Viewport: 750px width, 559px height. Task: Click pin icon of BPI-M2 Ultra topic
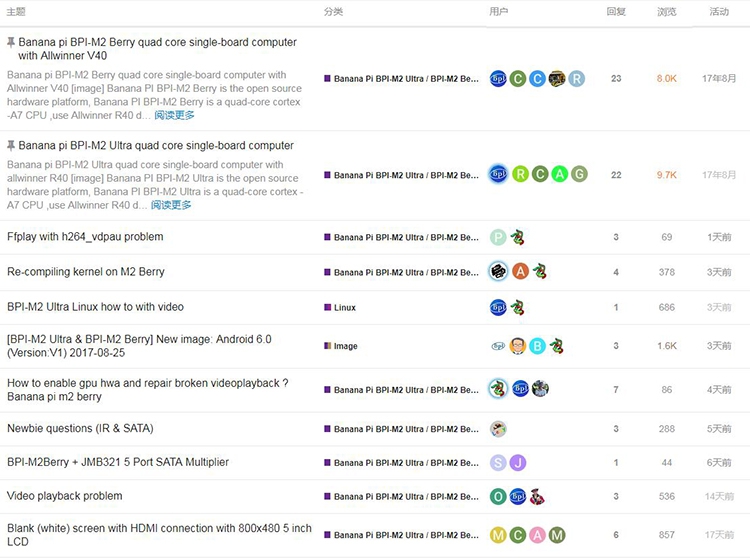[11, 146]
